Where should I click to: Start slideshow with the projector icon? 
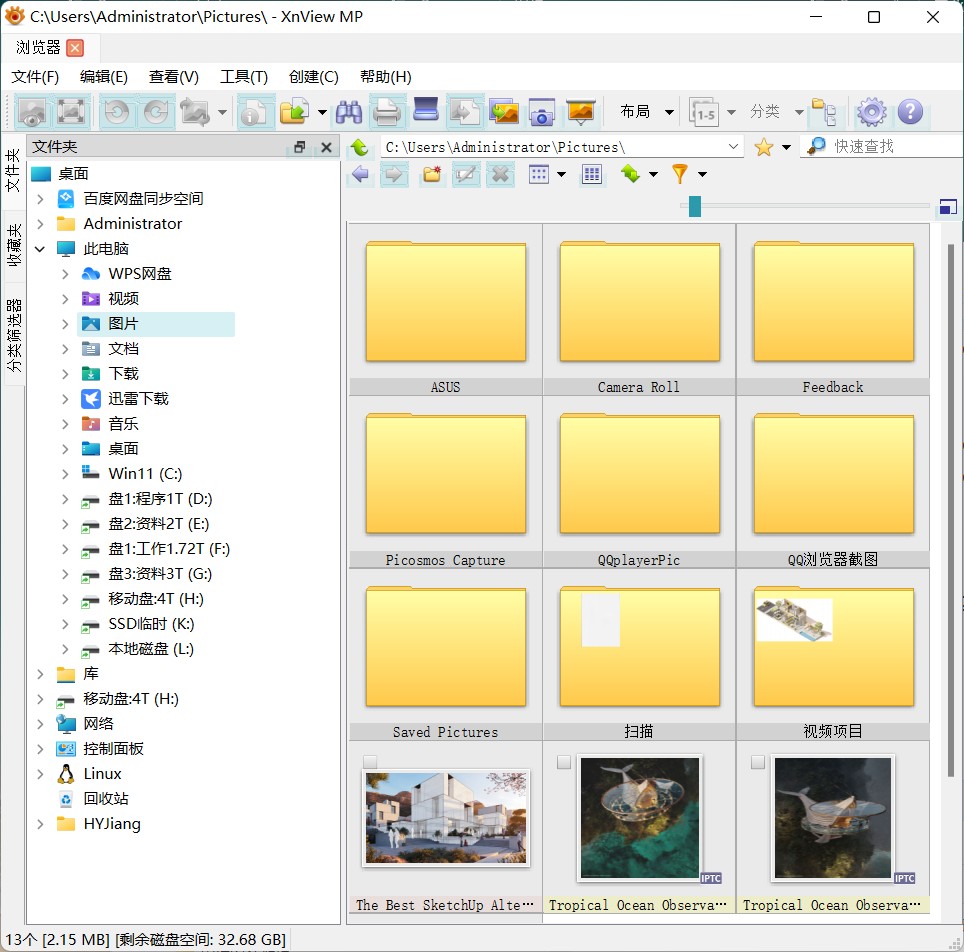tap(580, 113)
